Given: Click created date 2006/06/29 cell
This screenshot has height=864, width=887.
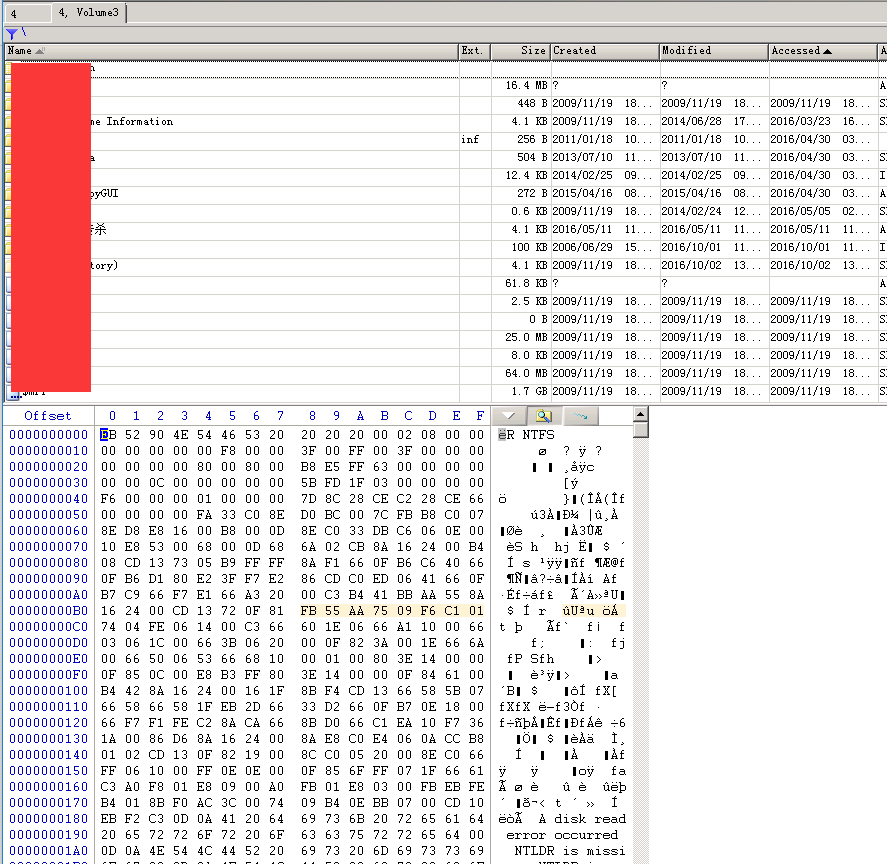Looking at the screenshot, I should pos(605,247).
